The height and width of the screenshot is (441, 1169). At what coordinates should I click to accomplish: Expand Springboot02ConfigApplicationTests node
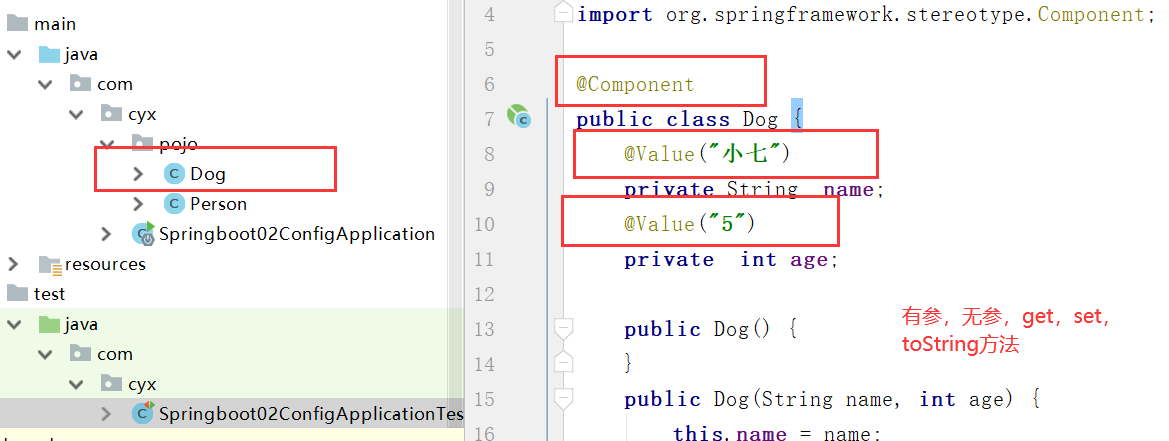[x=107, y=414]
